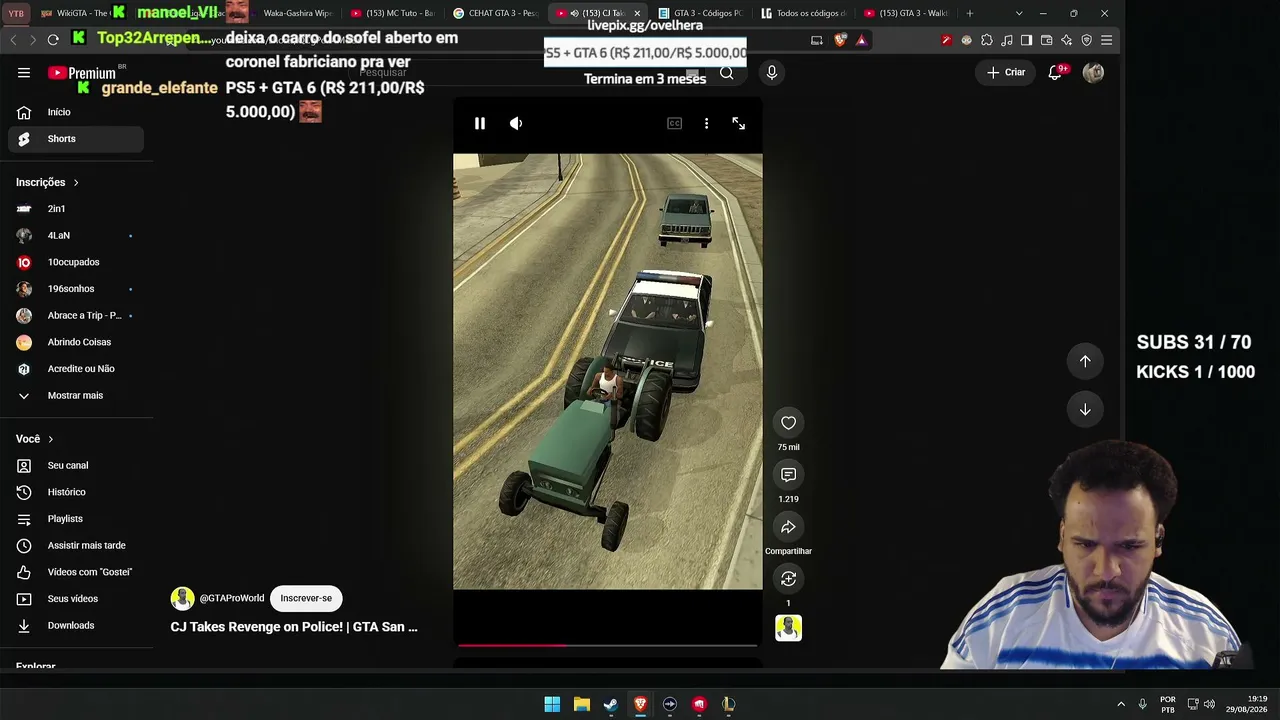Open Seus vídeos in sidebar
The image size is (1280, 720).
point(76,599)
